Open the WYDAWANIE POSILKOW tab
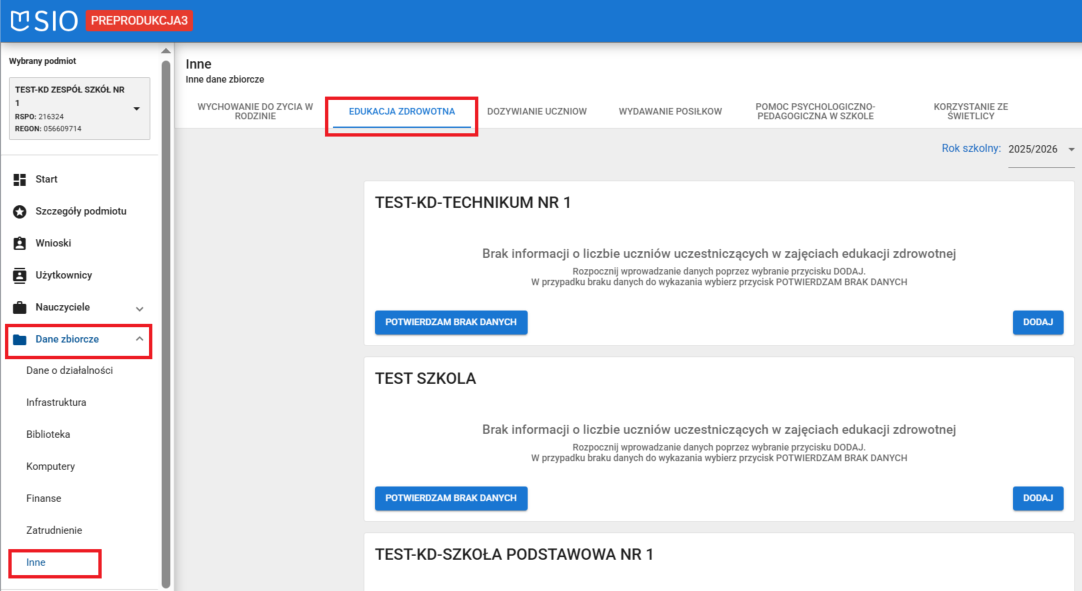Viewport: 1082px width, 591px height. 672,112
